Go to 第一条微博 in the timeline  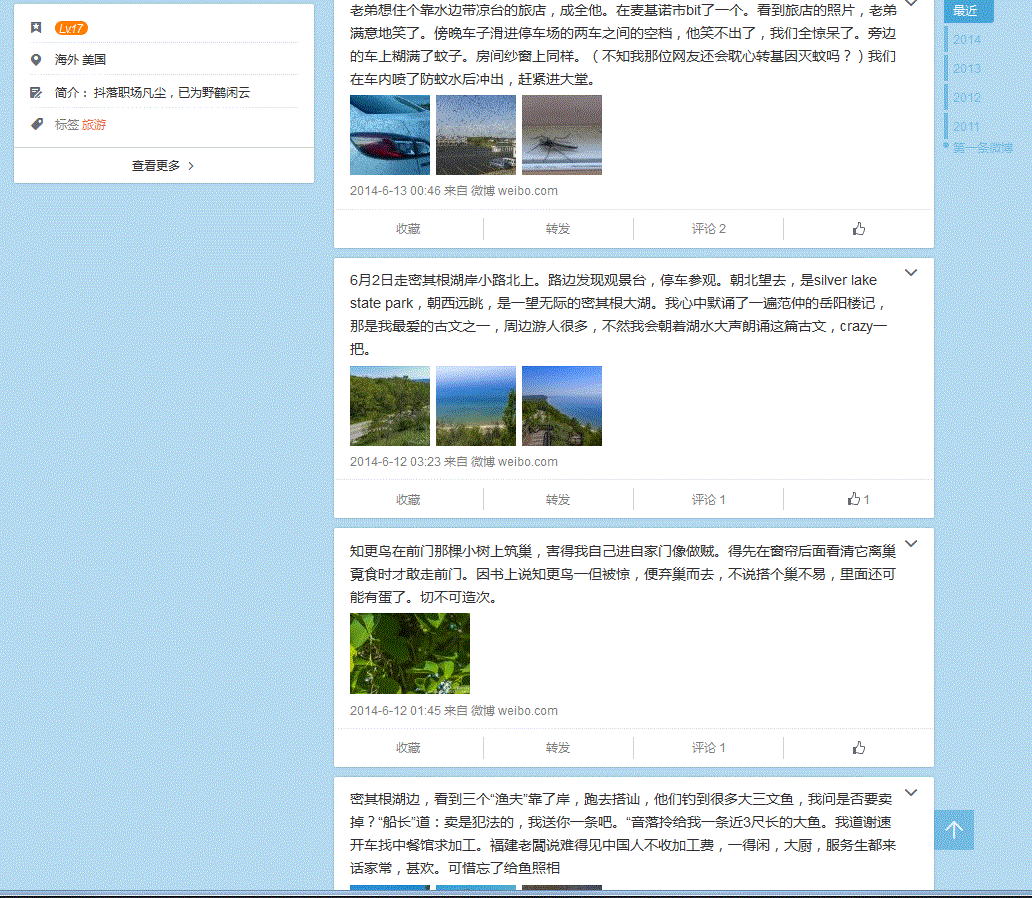coord(982,148)
